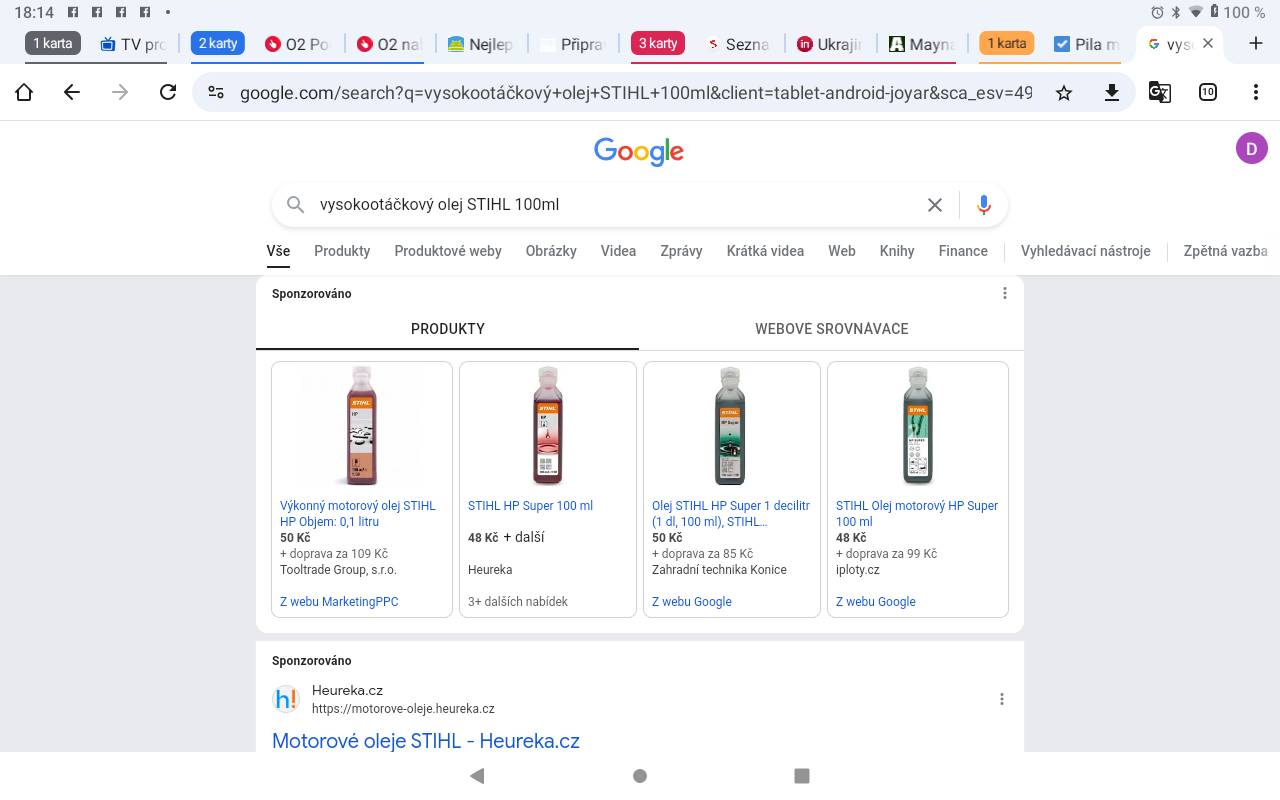Expand the '3 karty' tab group

658,43
